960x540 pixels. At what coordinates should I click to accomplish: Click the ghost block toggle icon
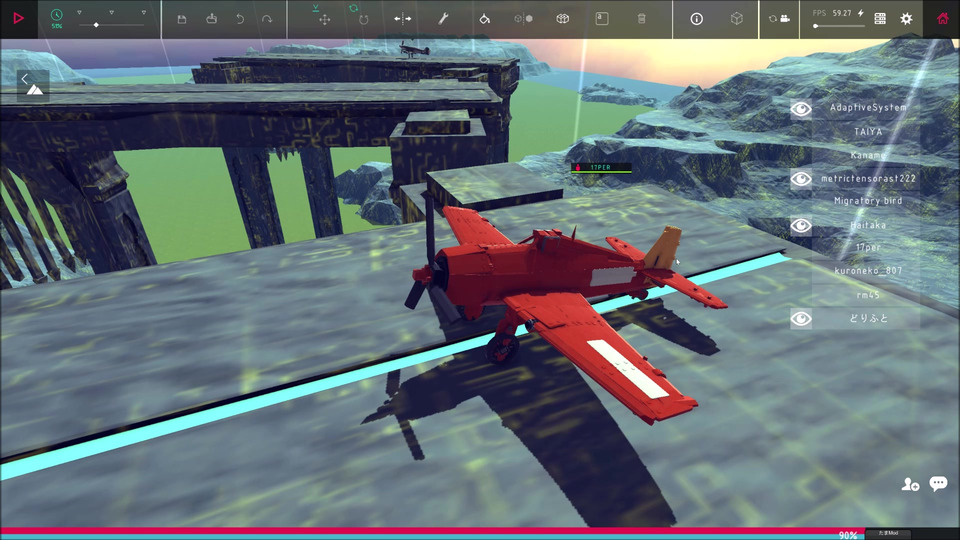(x=523, y=19)
